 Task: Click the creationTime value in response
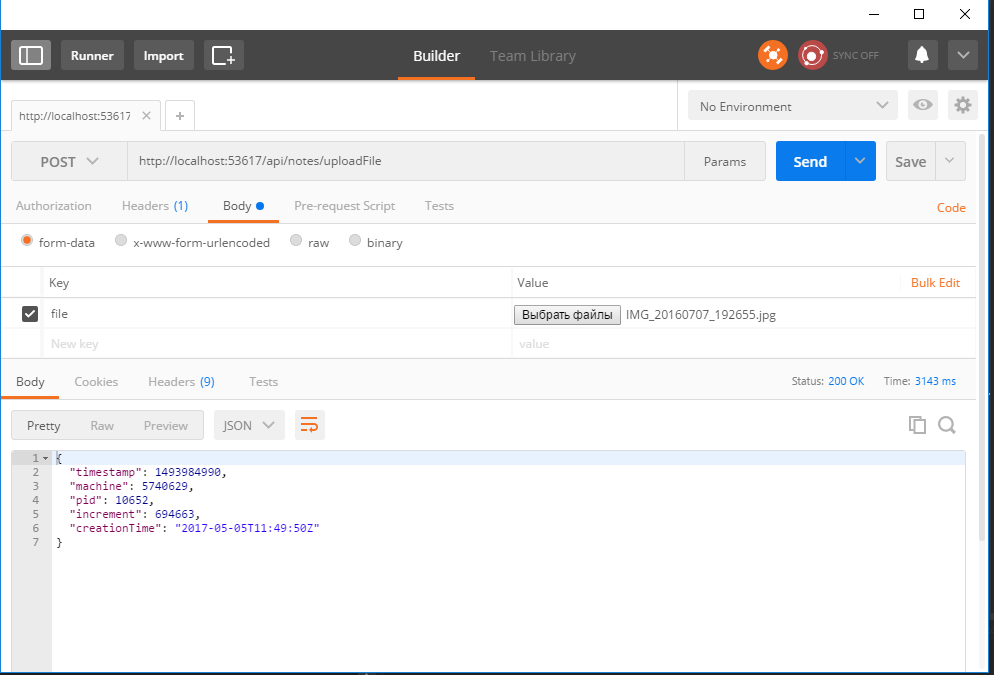(247, 528)
